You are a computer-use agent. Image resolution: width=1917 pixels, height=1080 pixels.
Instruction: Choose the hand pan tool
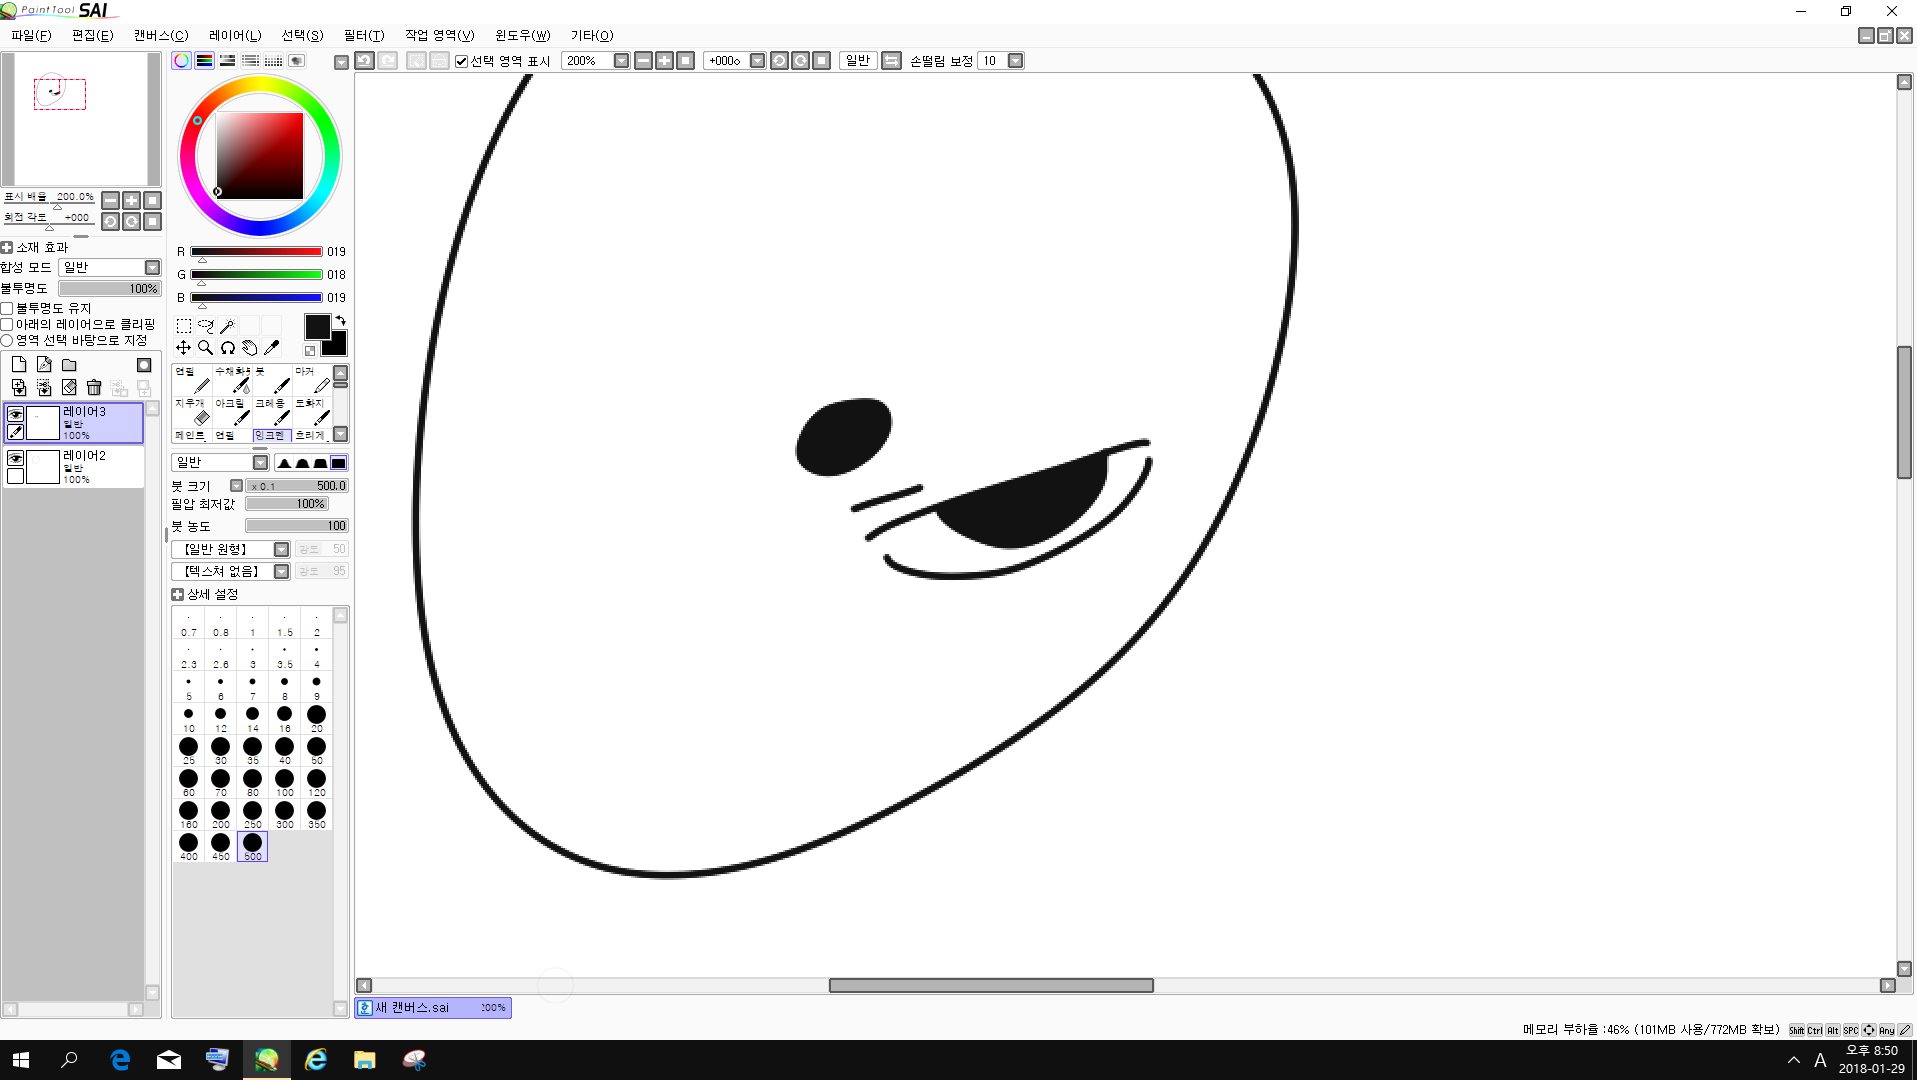[249, 348]
